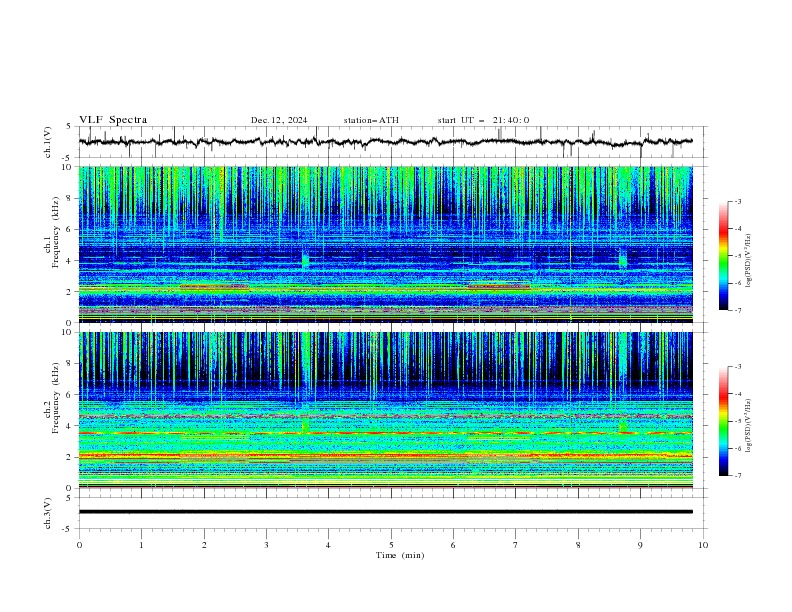
Task: Click the "-5" tick on ch.2 colorbar
Action: 737,421
